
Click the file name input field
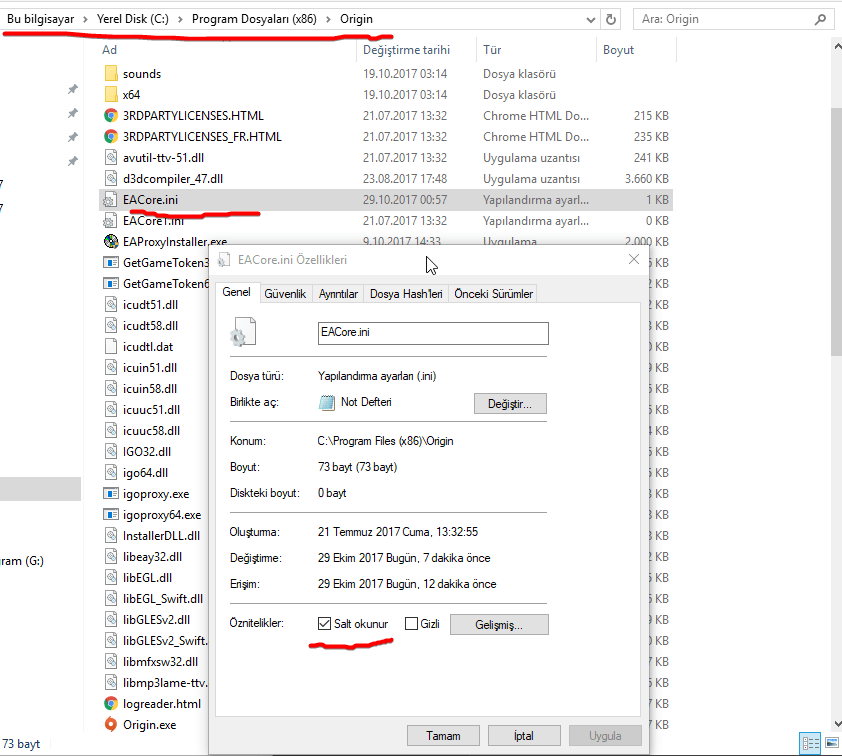pyautogui.click(x=433, y=333)
